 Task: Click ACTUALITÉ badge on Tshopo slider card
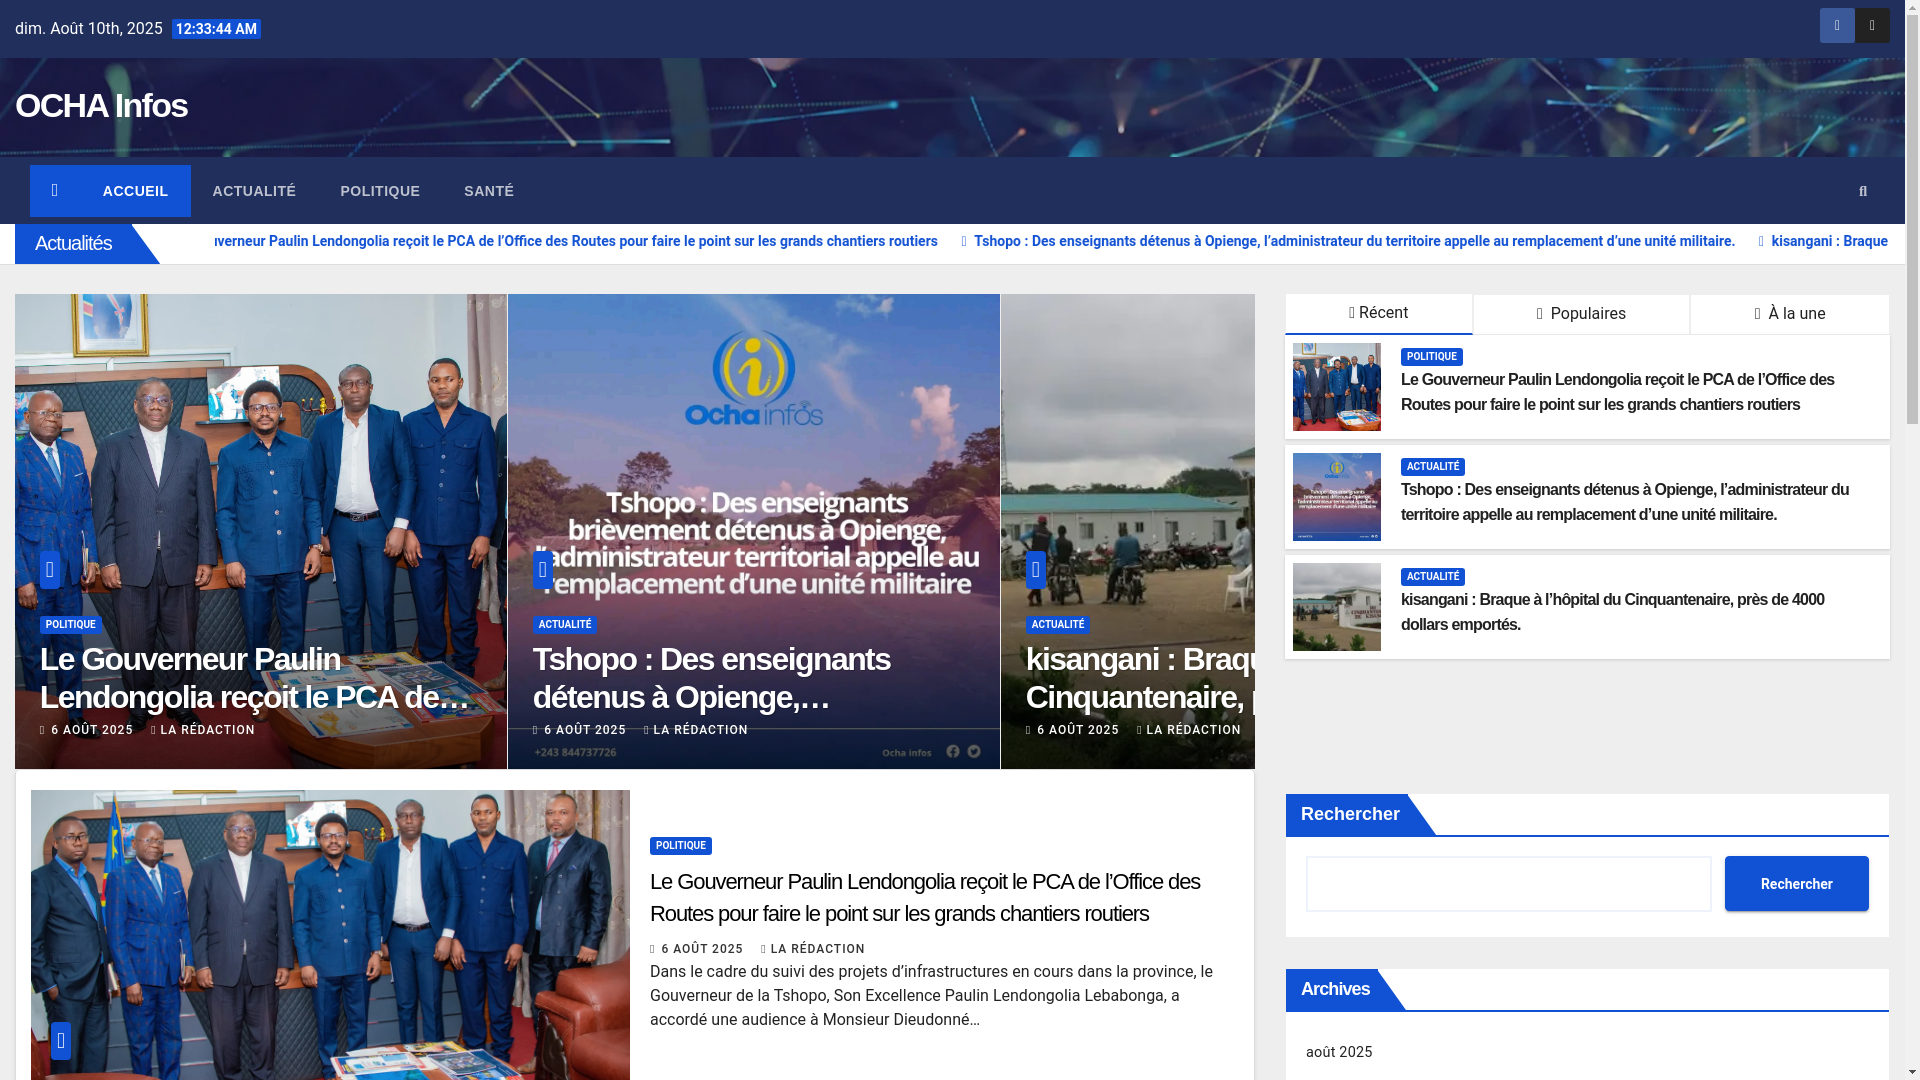tap(565, 625)
